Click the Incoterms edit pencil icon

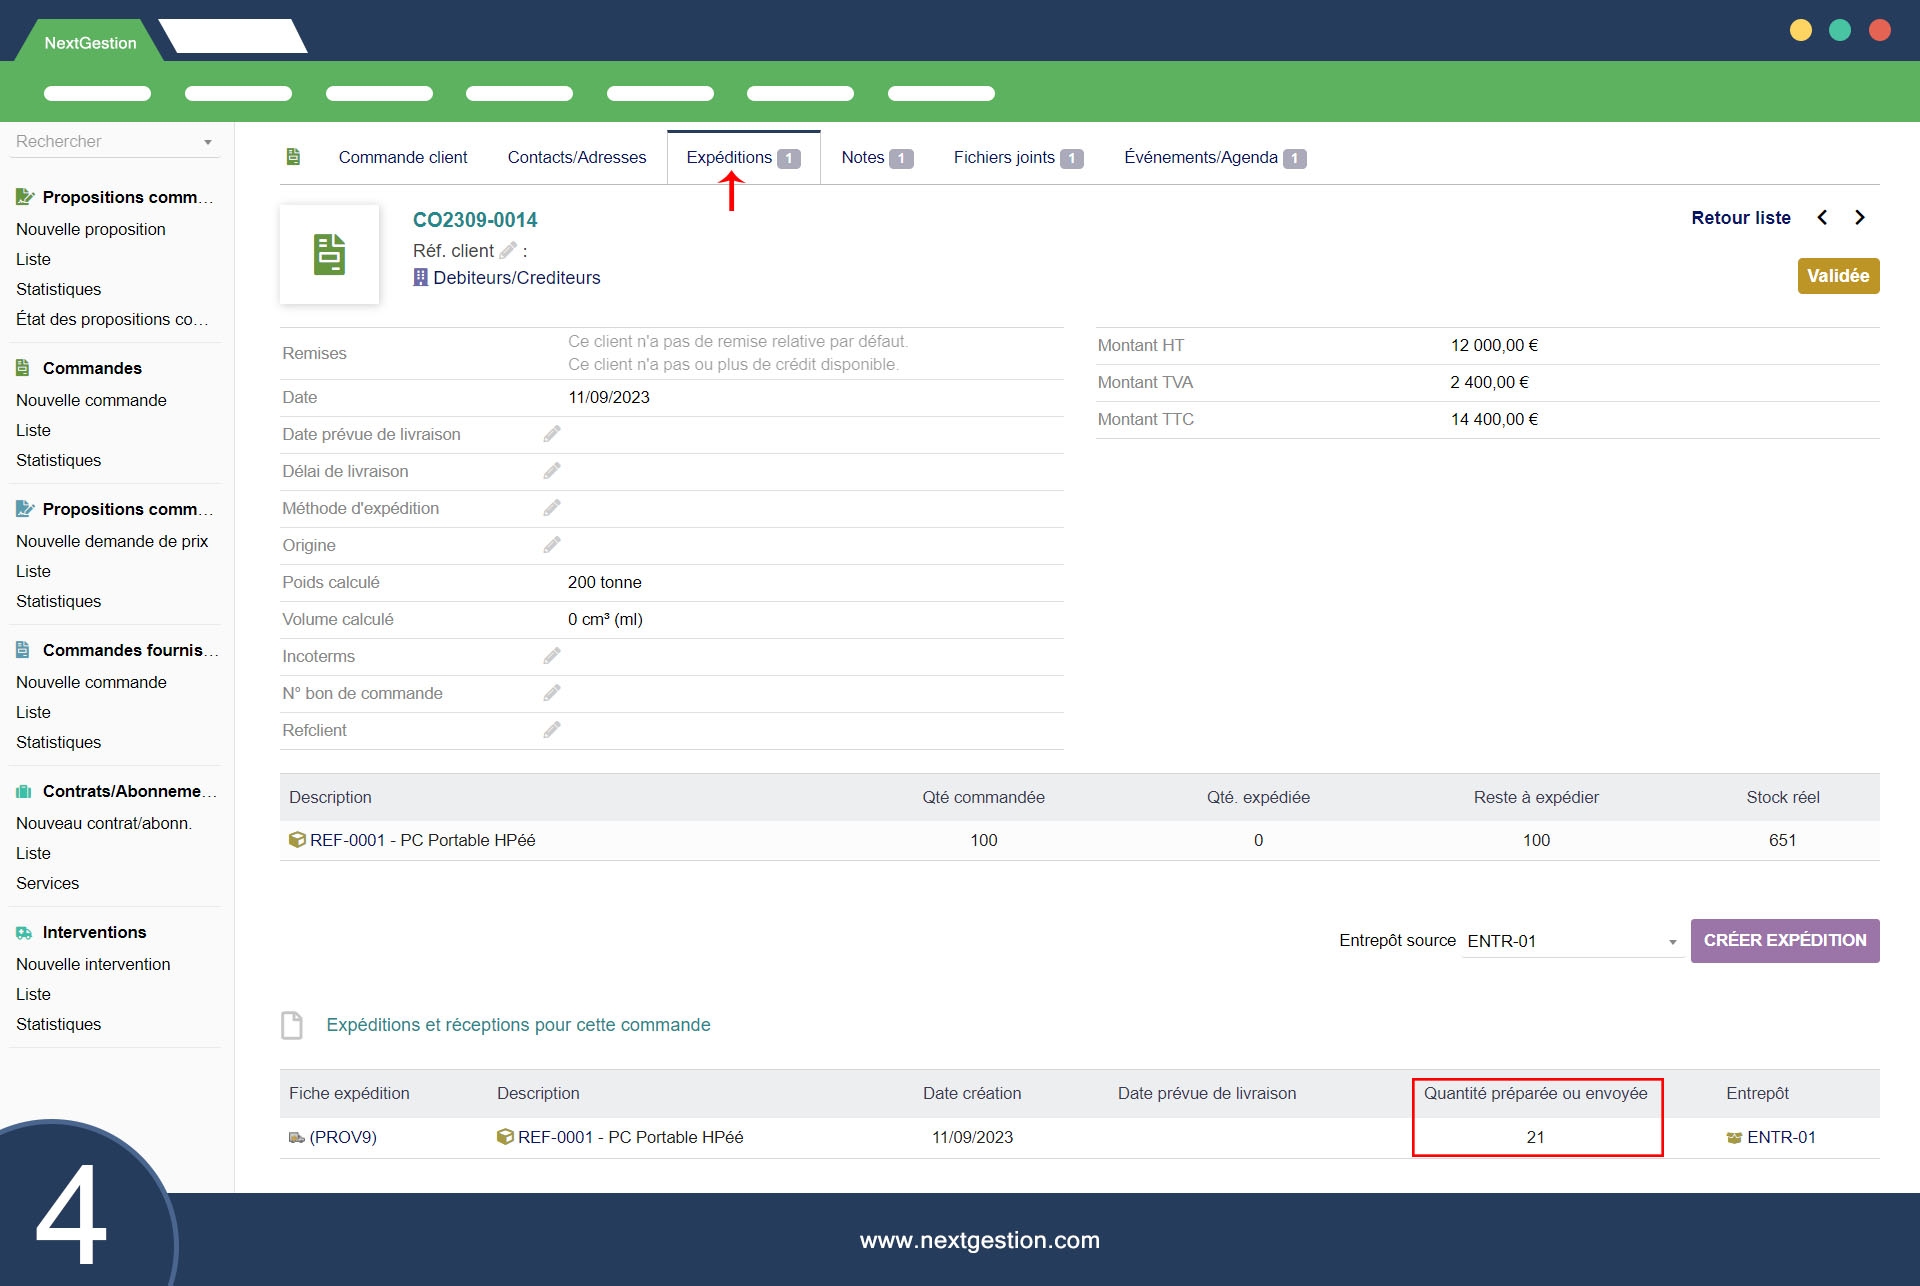click(x=552, y=656)
